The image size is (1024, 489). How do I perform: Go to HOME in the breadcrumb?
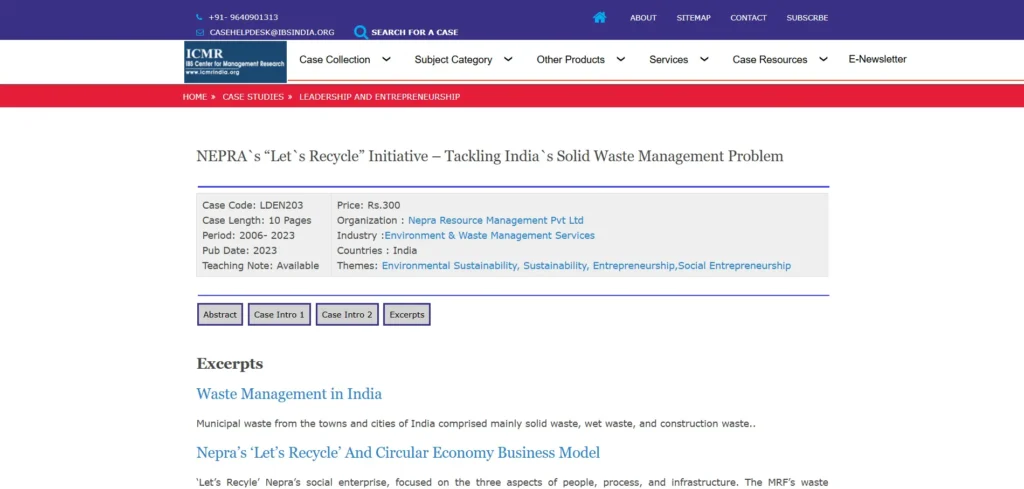click(195, 97)
